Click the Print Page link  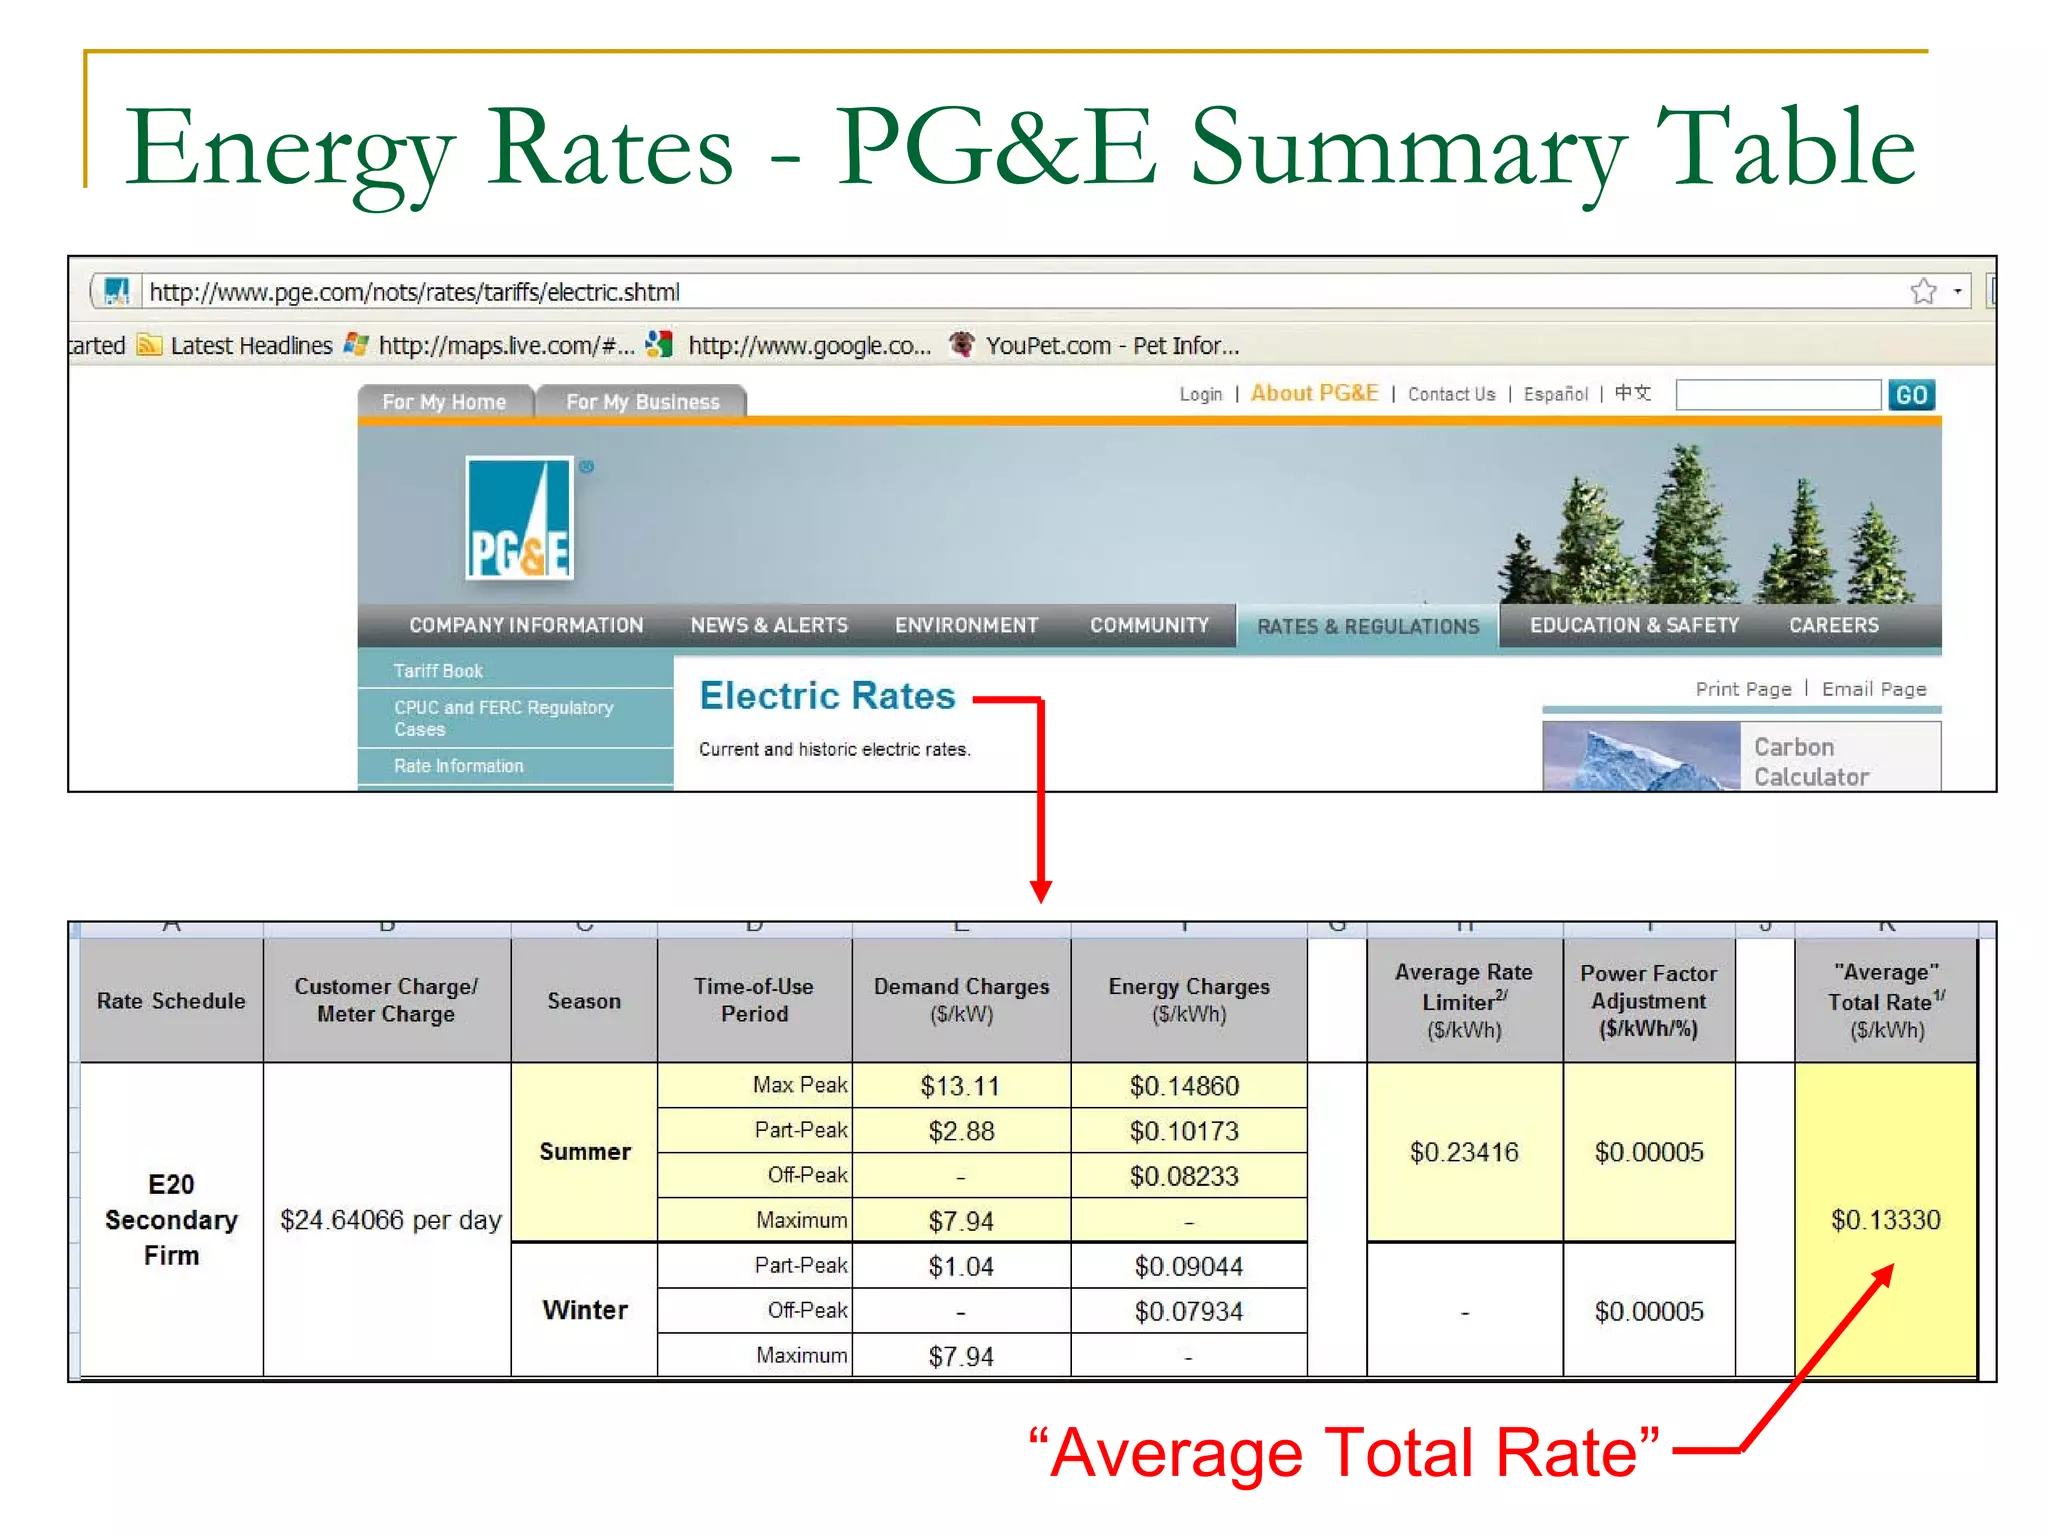coord(1743,689)
